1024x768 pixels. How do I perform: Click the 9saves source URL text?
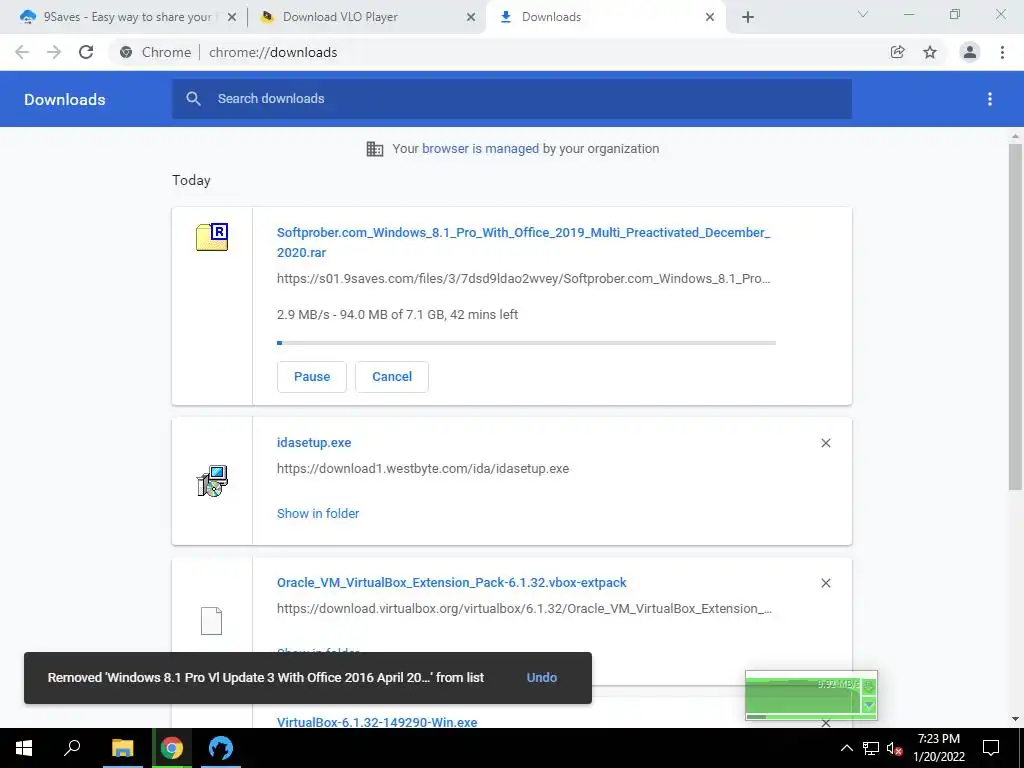point(523,279)
